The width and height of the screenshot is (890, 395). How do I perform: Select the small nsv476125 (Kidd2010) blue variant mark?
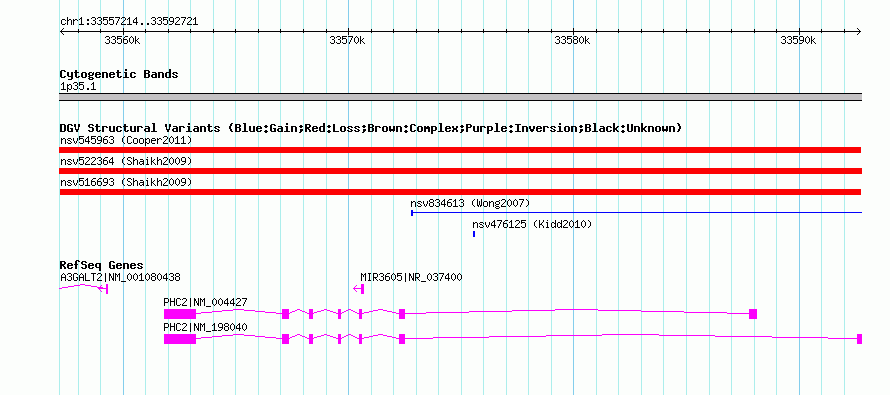(x=474, y=234)
